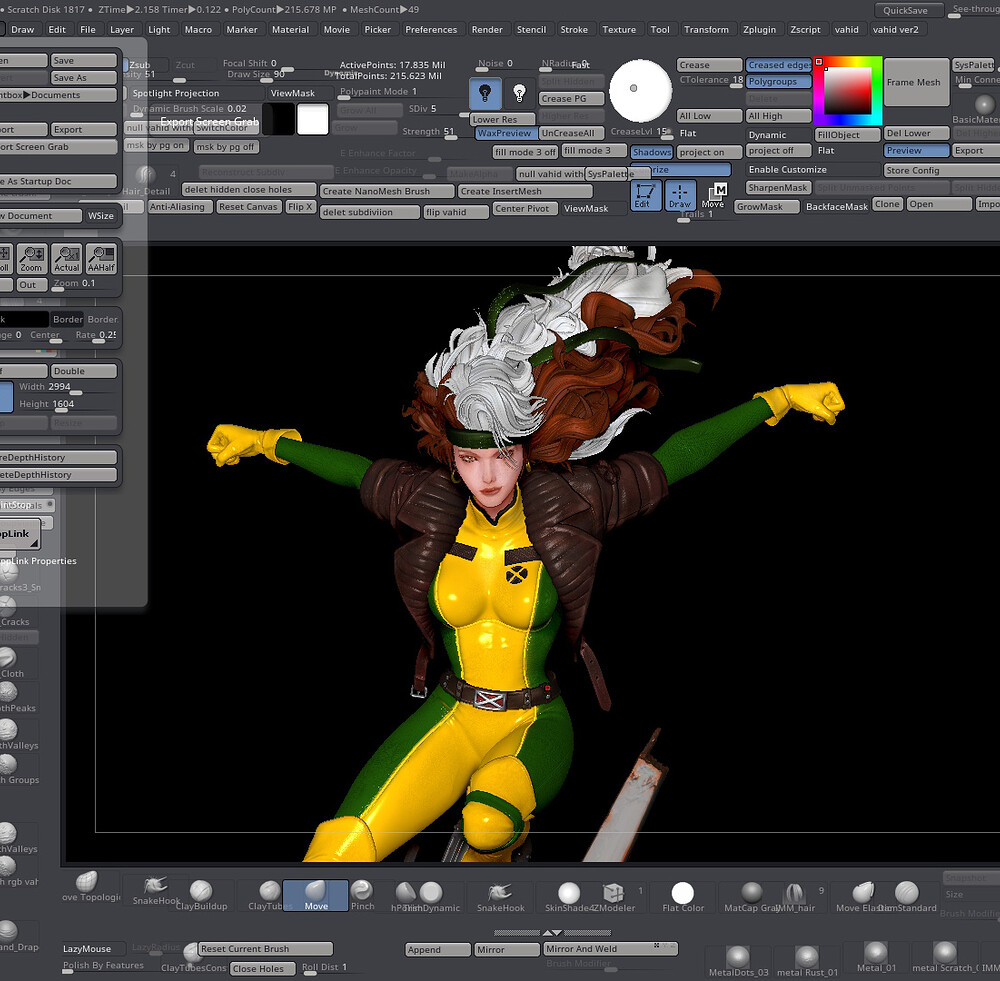Select the Draw mode icon
The width and height of the screenshot is (1000, 981).
pyautogui.click(x=679, y=195)
